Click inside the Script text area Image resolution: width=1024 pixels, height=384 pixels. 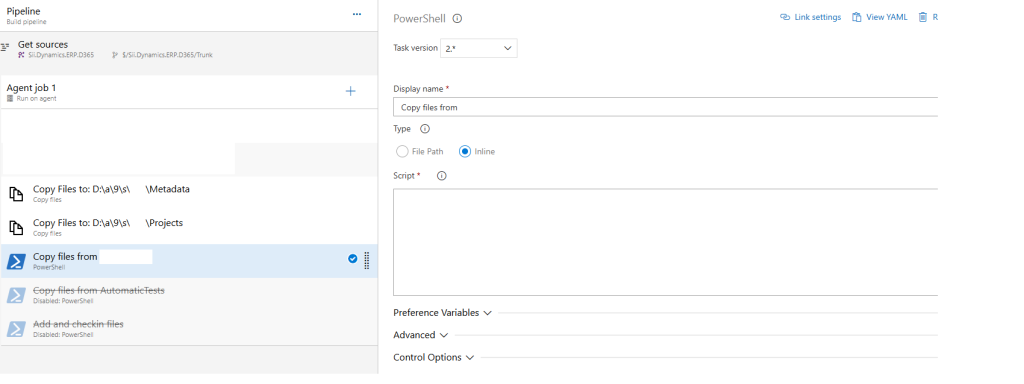[665, 242]
